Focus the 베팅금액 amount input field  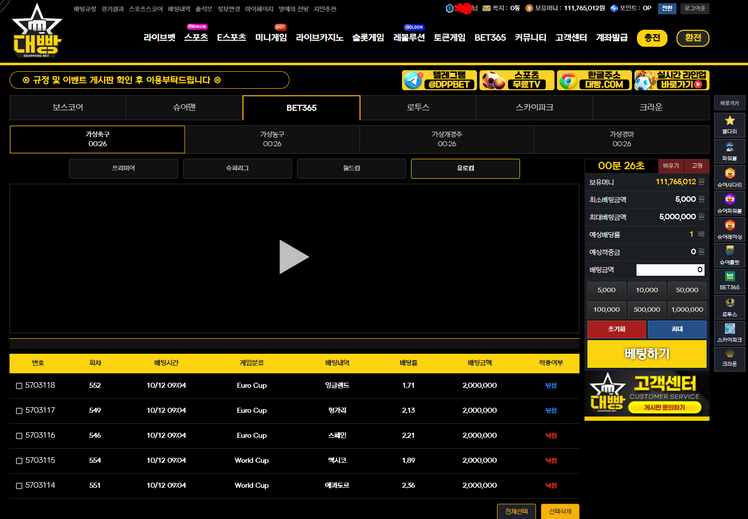(x=670, y=270)
